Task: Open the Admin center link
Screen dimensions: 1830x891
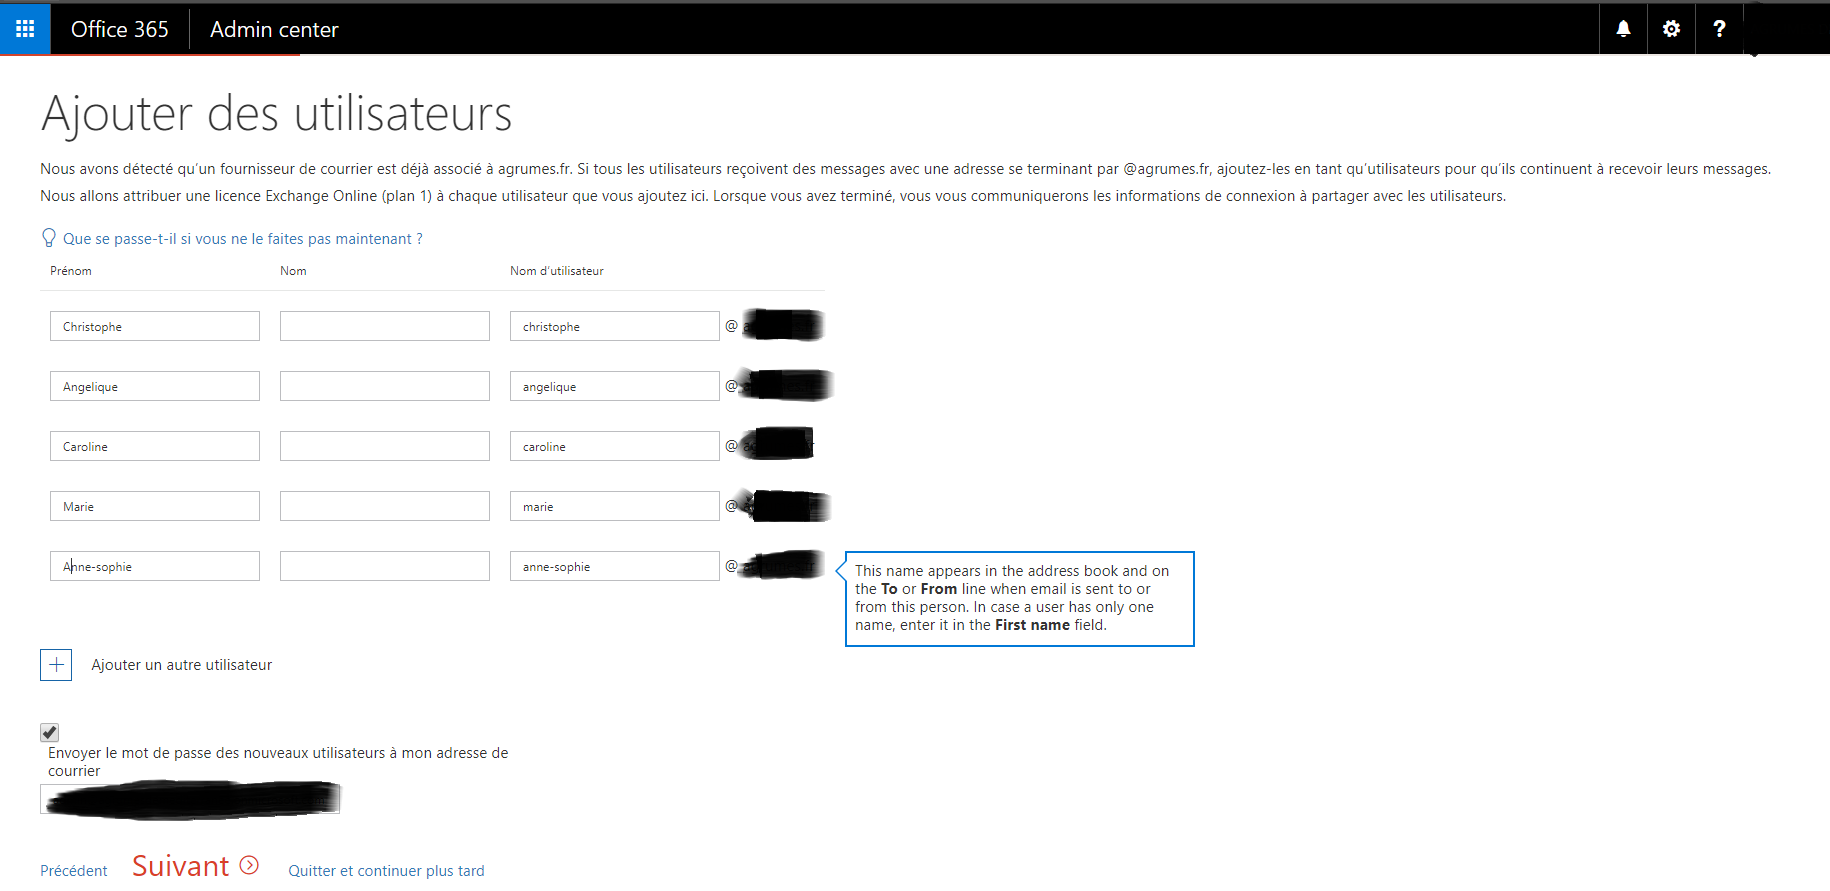Action: (274, 29)
